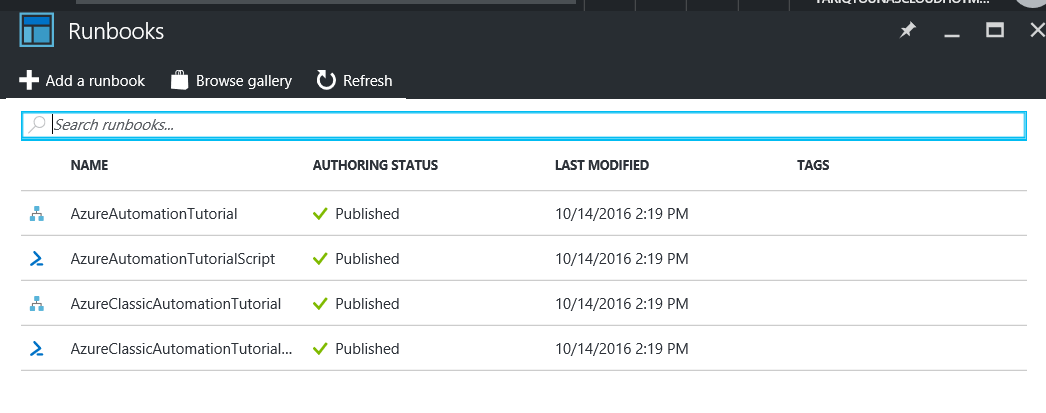
Task: Click the date in the truncated AzureClassicAutomationTutorial... row
Action: 622,348
